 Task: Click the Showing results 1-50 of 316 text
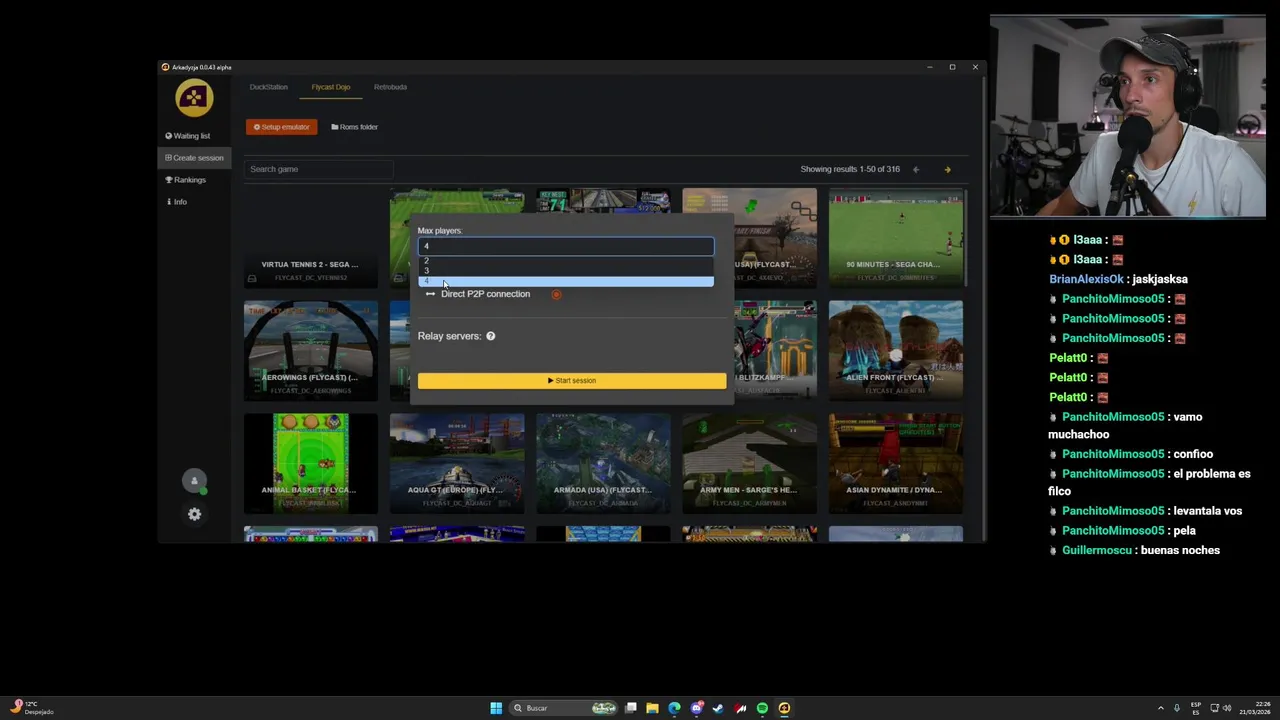850,169
